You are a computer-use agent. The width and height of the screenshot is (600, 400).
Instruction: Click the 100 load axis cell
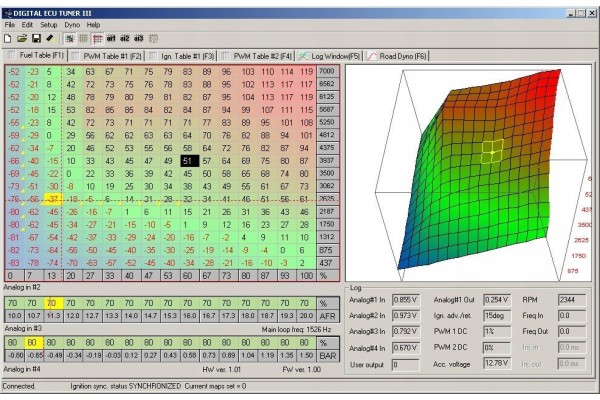click(x=306, y=276)
